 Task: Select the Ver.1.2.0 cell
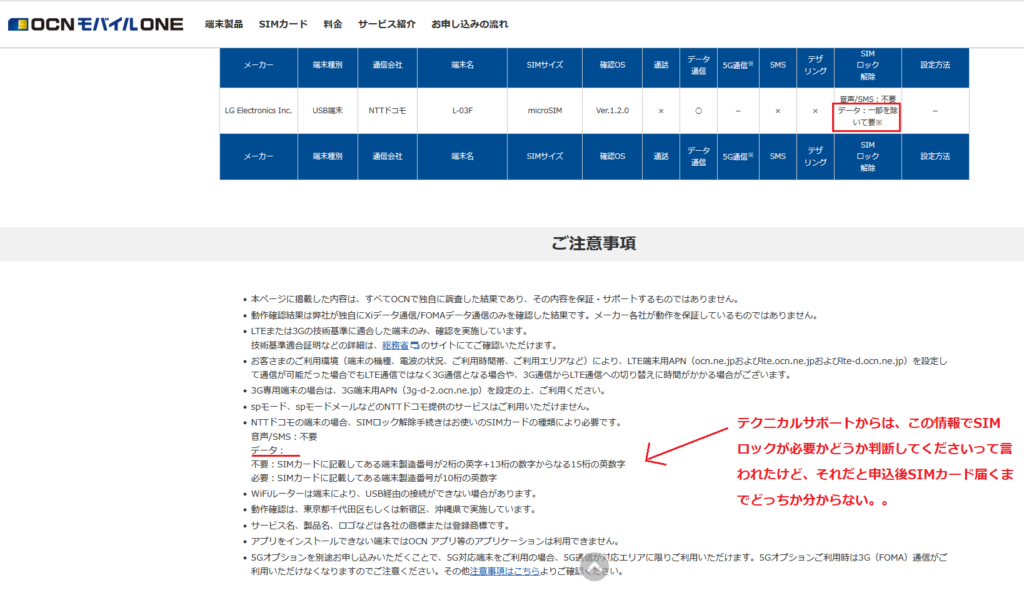pos(612,111)
